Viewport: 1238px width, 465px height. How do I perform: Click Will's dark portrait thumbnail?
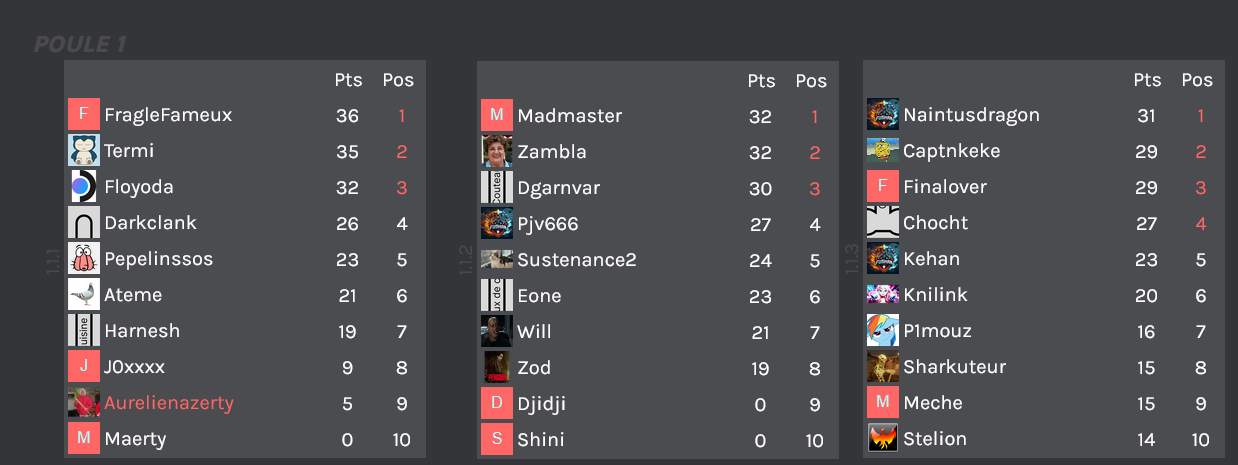click(497, 331)
